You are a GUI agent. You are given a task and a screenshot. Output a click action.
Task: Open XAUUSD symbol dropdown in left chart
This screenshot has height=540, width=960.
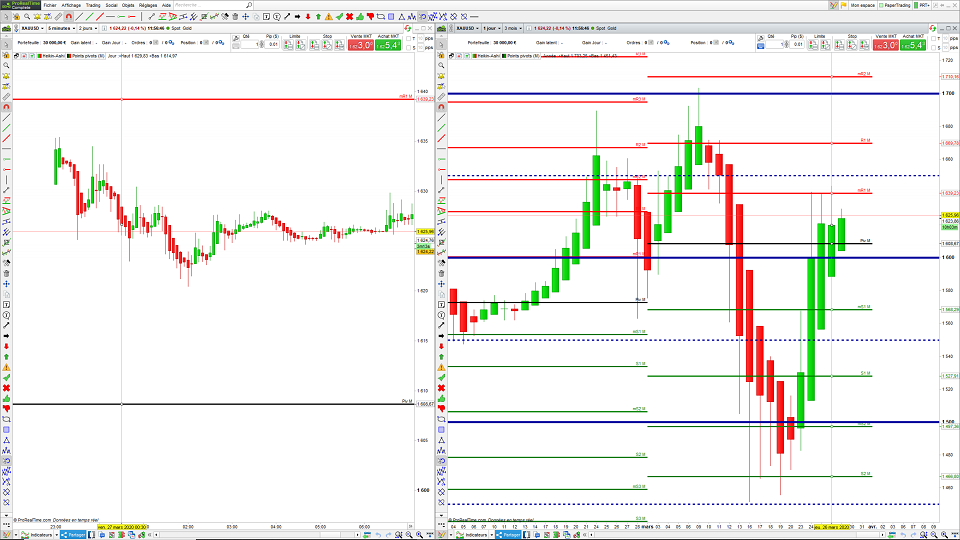point(31,28)
